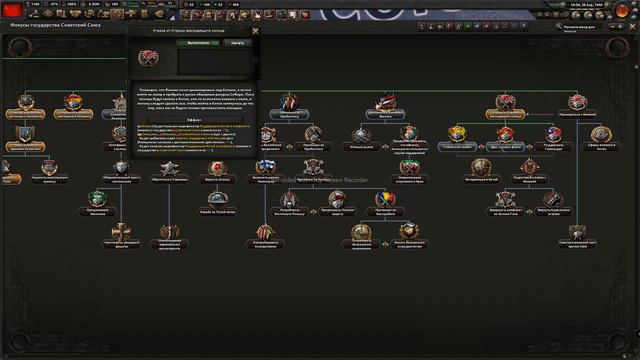Toggle the first focus filter icon in the header row
This screenshot has height=360, width=640.
point(422,27)
